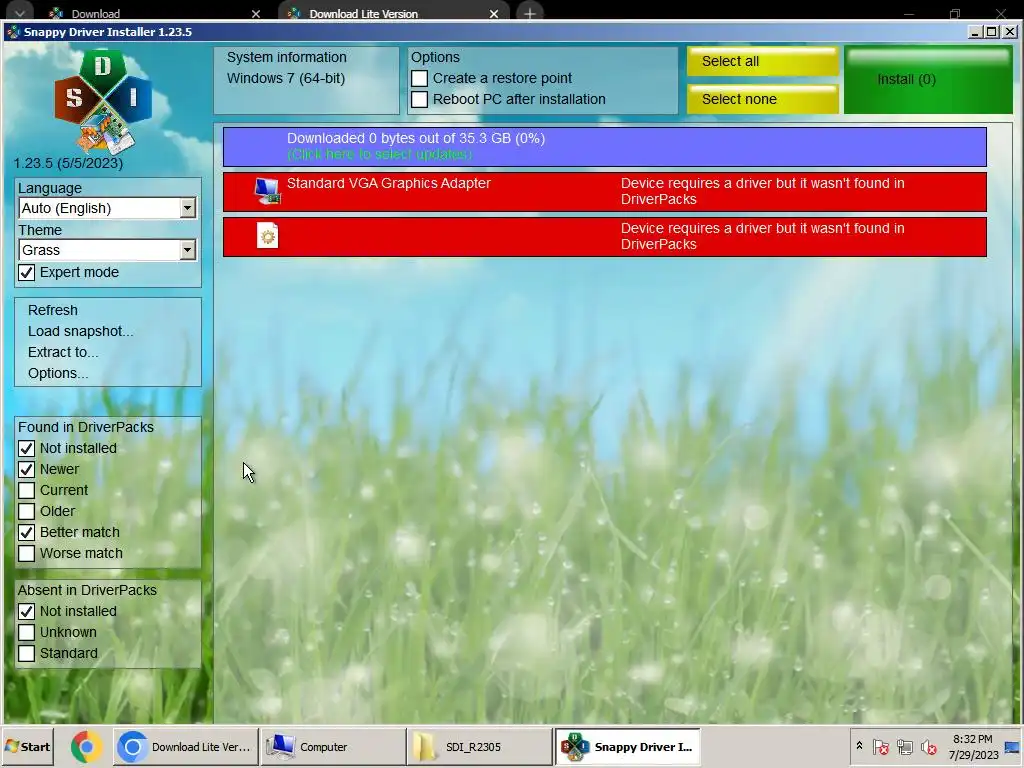Check the Current drivers filter
Image resolution: width=1024 pixels, height=768 pixels.
click(26, 490)
